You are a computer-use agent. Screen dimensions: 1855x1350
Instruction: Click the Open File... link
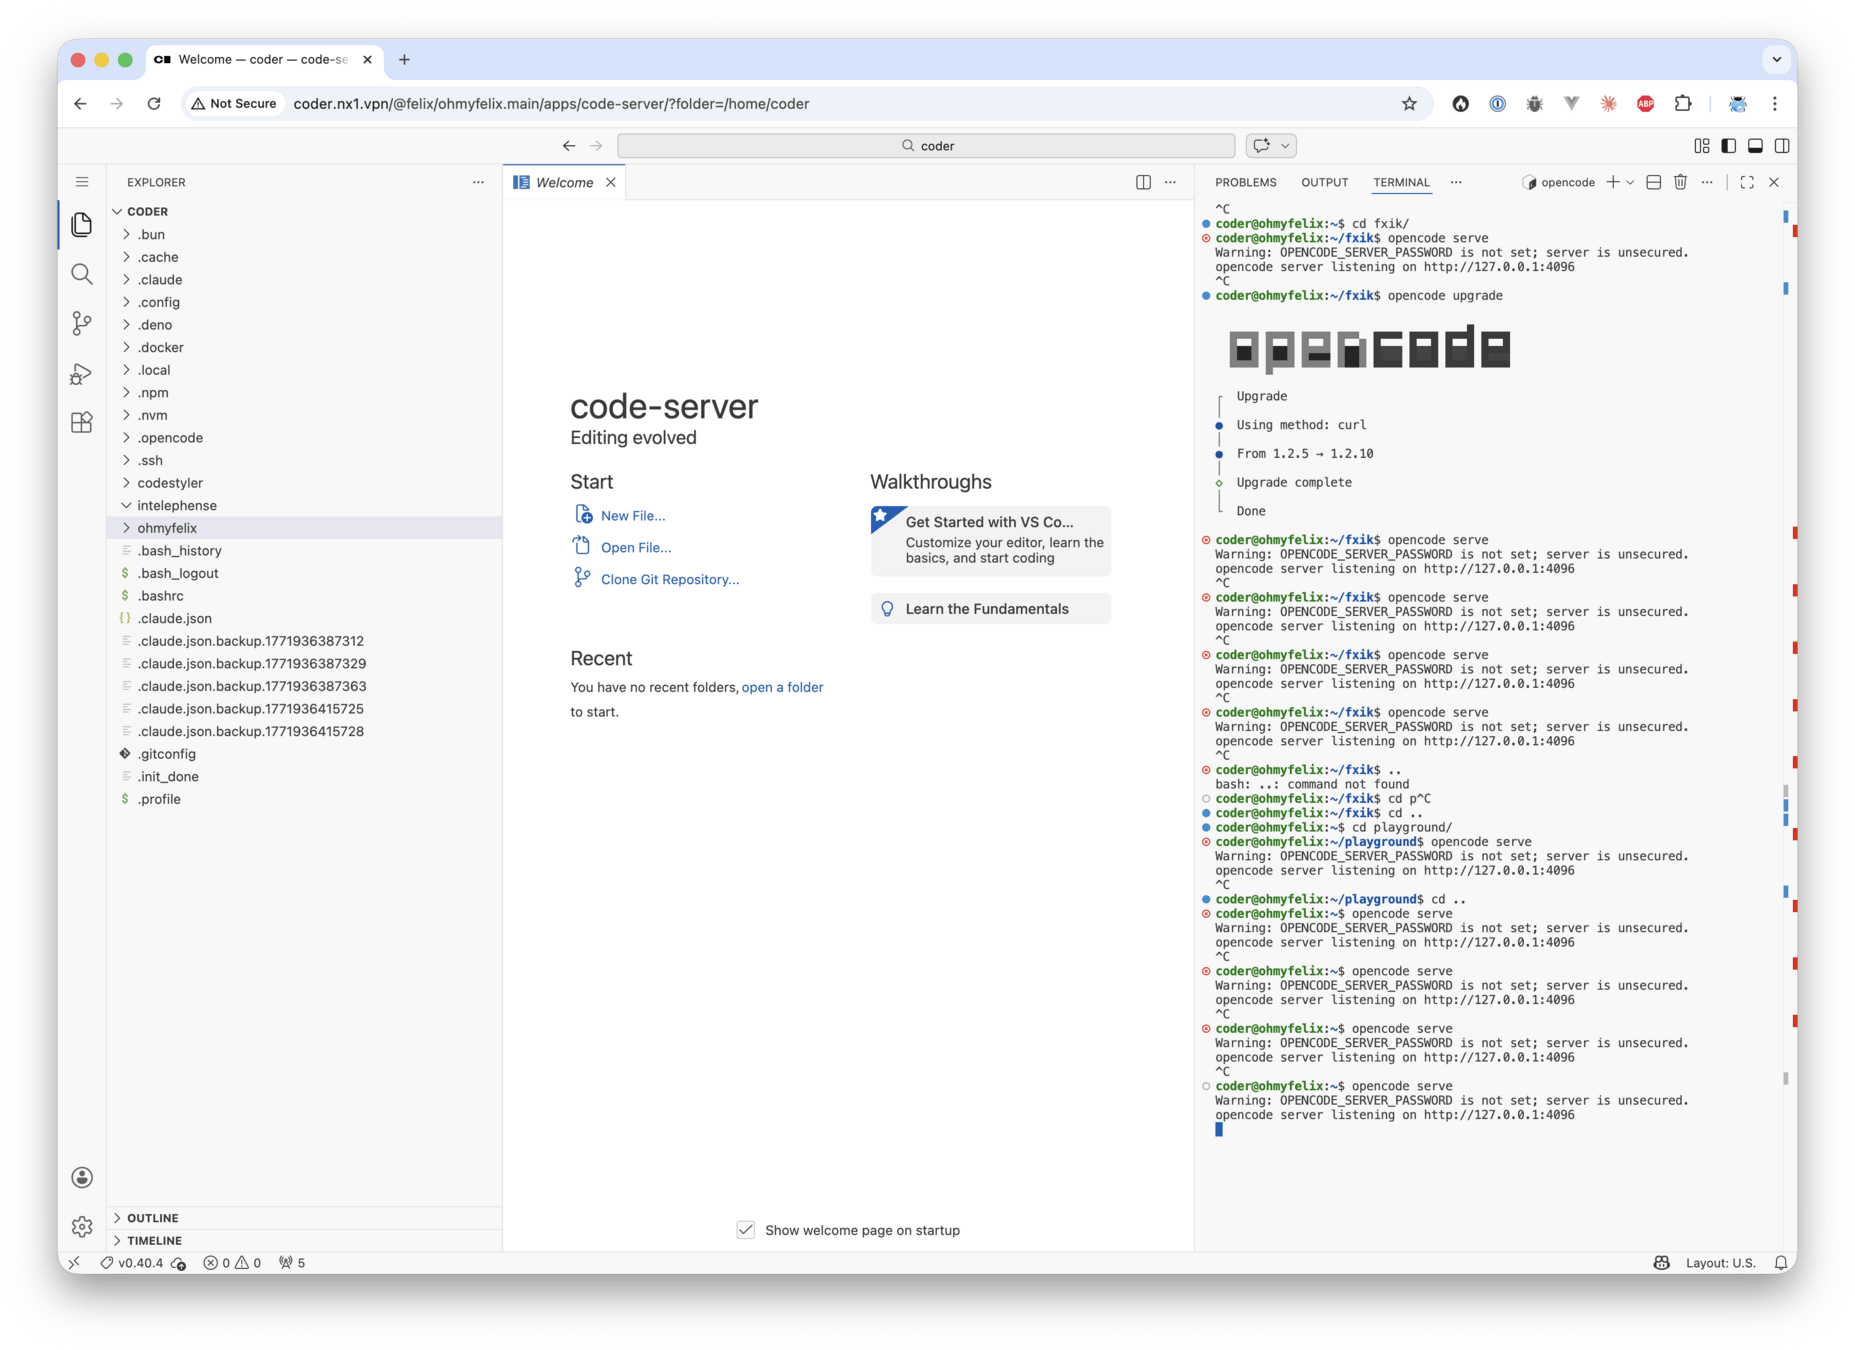pyautogui.click(x=636, y=548)
